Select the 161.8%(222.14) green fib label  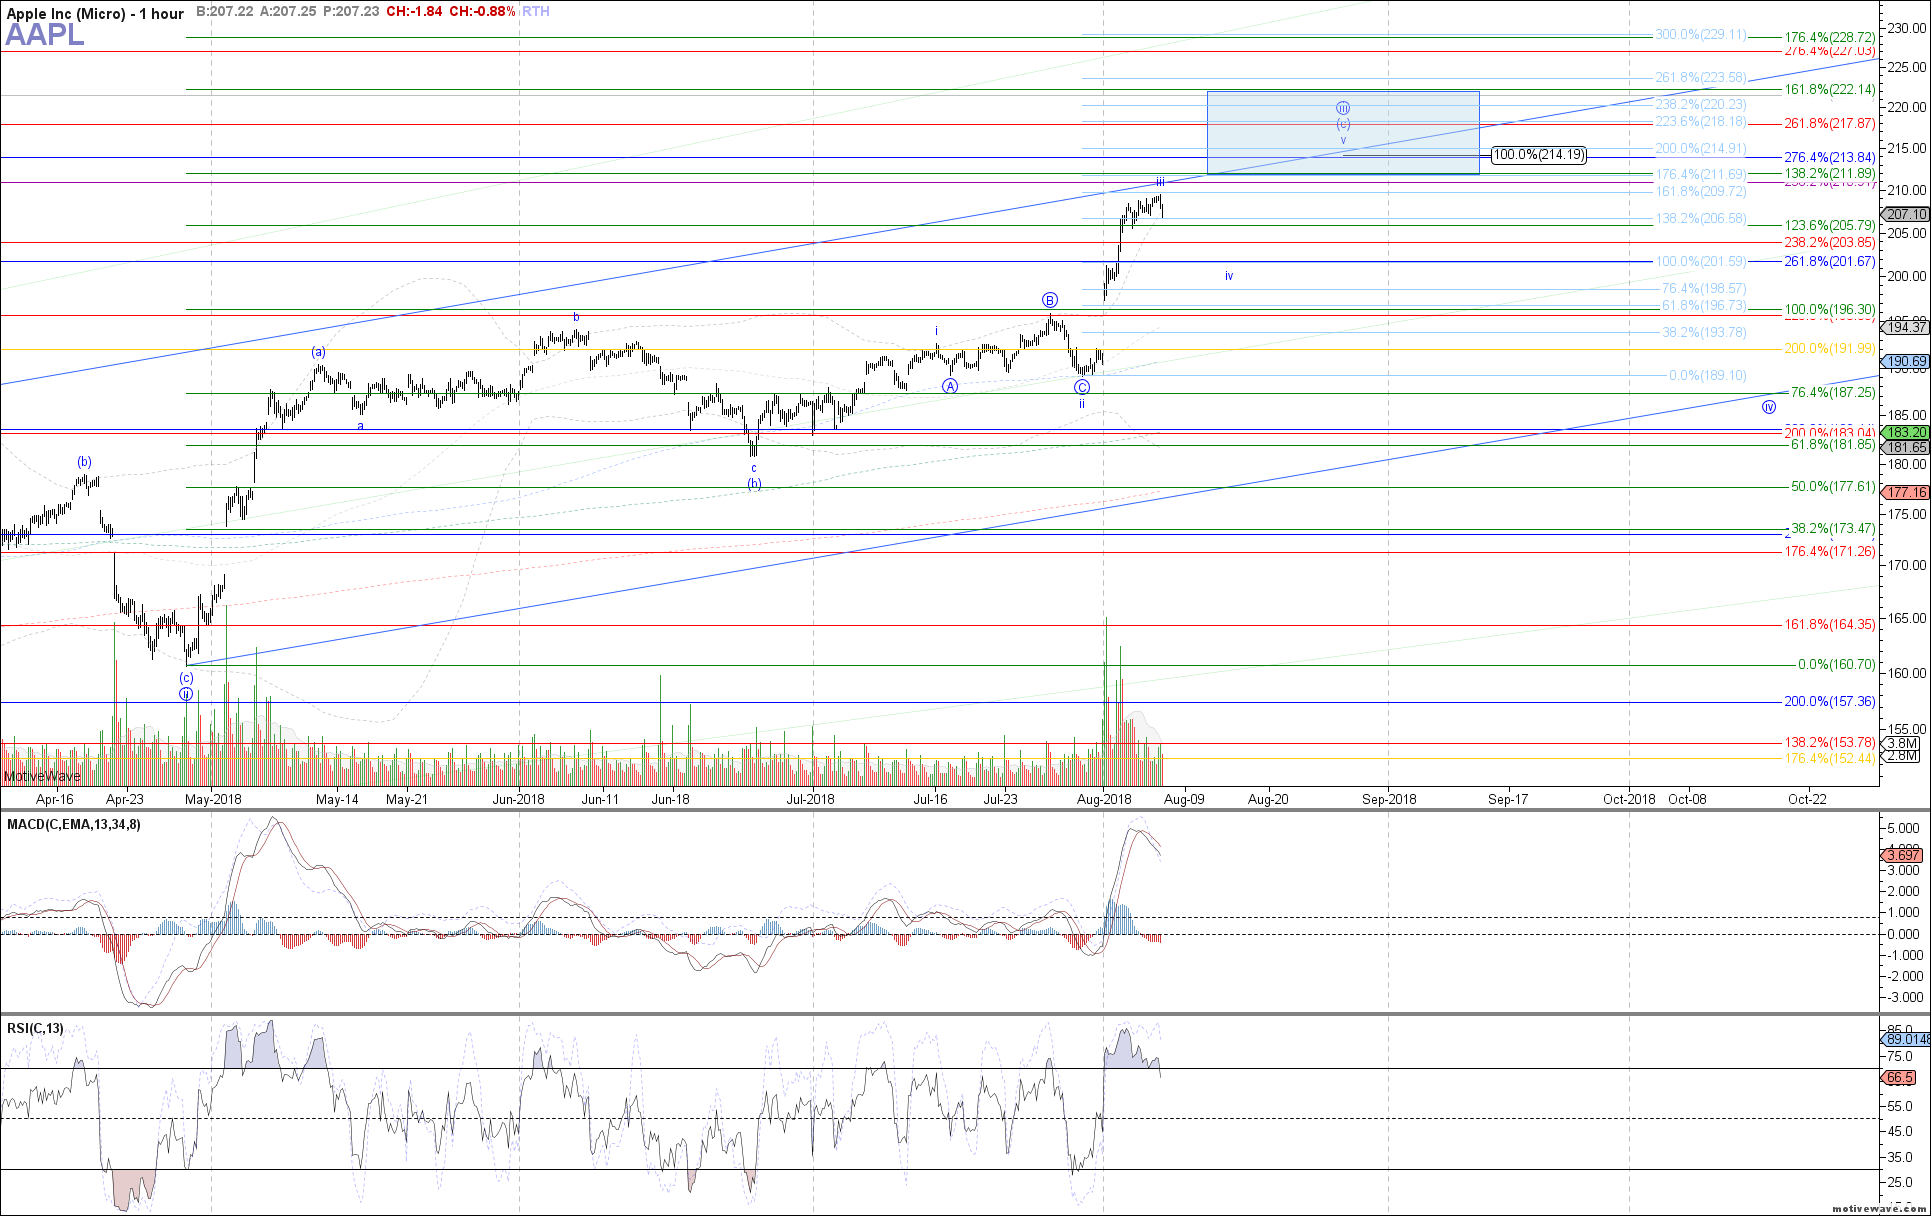1830,90
